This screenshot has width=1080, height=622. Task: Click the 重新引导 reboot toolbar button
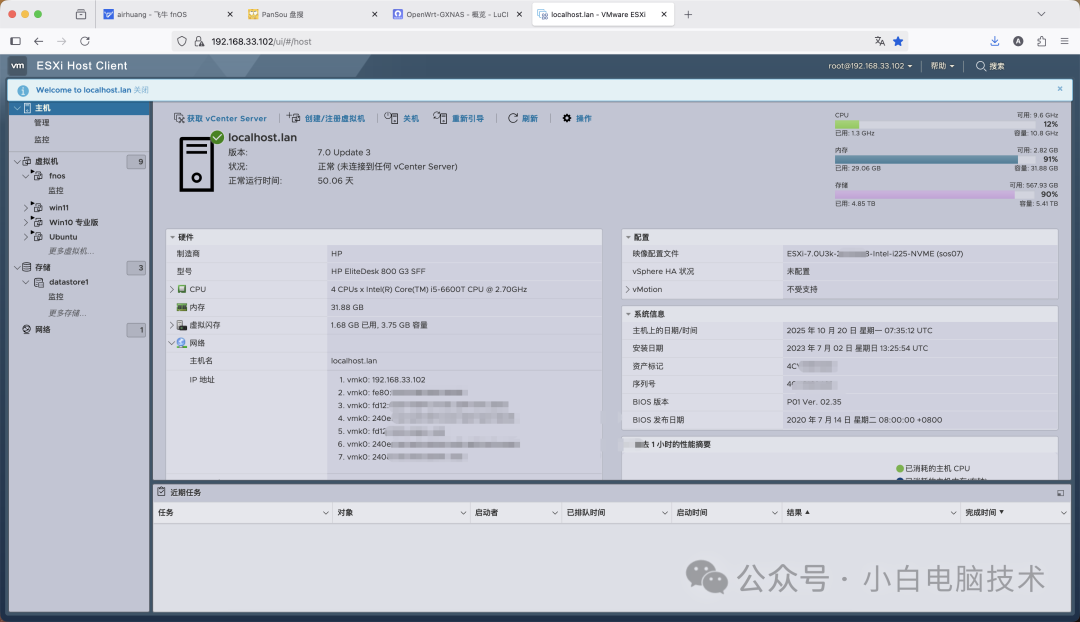pos(458,118)
